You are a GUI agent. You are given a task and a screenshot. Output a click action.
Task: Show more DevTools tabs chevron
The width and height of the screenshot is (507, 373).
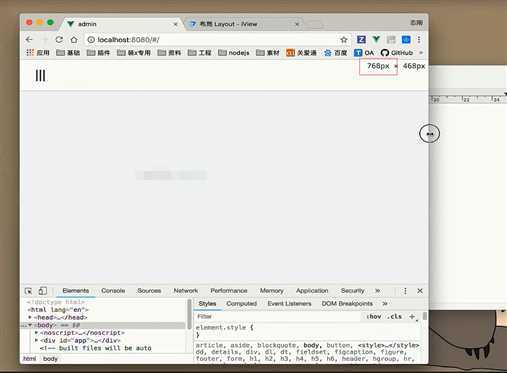coord(378,291)
